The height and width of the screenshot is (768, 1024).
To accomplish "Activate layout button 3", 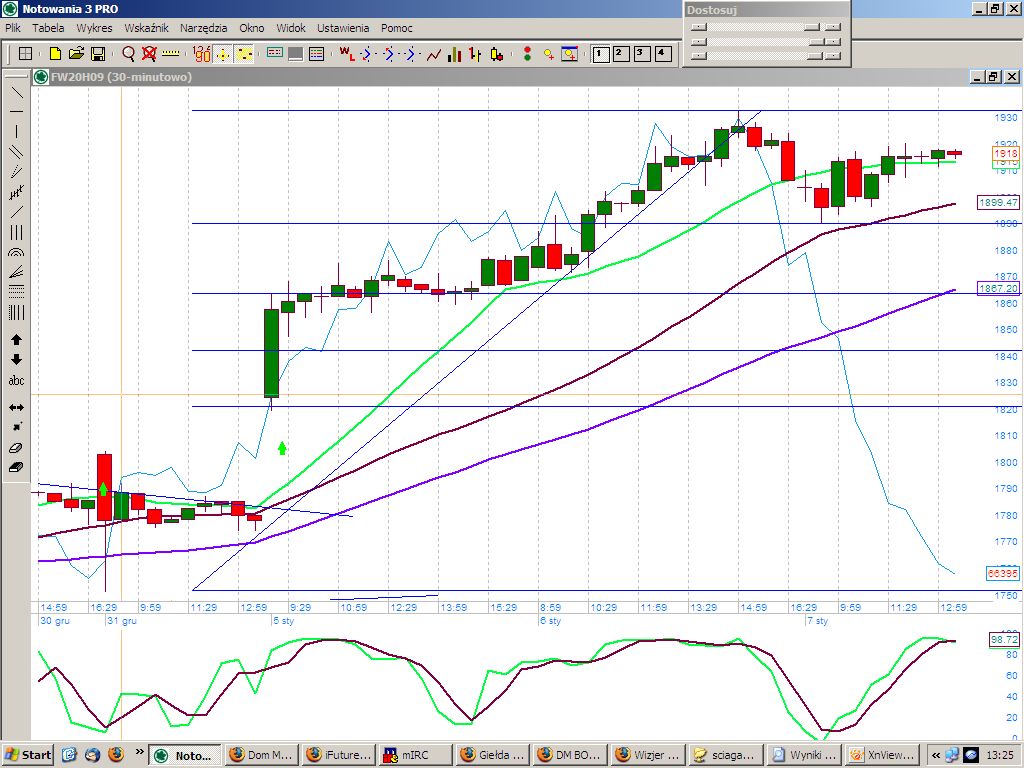I will [641, 54].
